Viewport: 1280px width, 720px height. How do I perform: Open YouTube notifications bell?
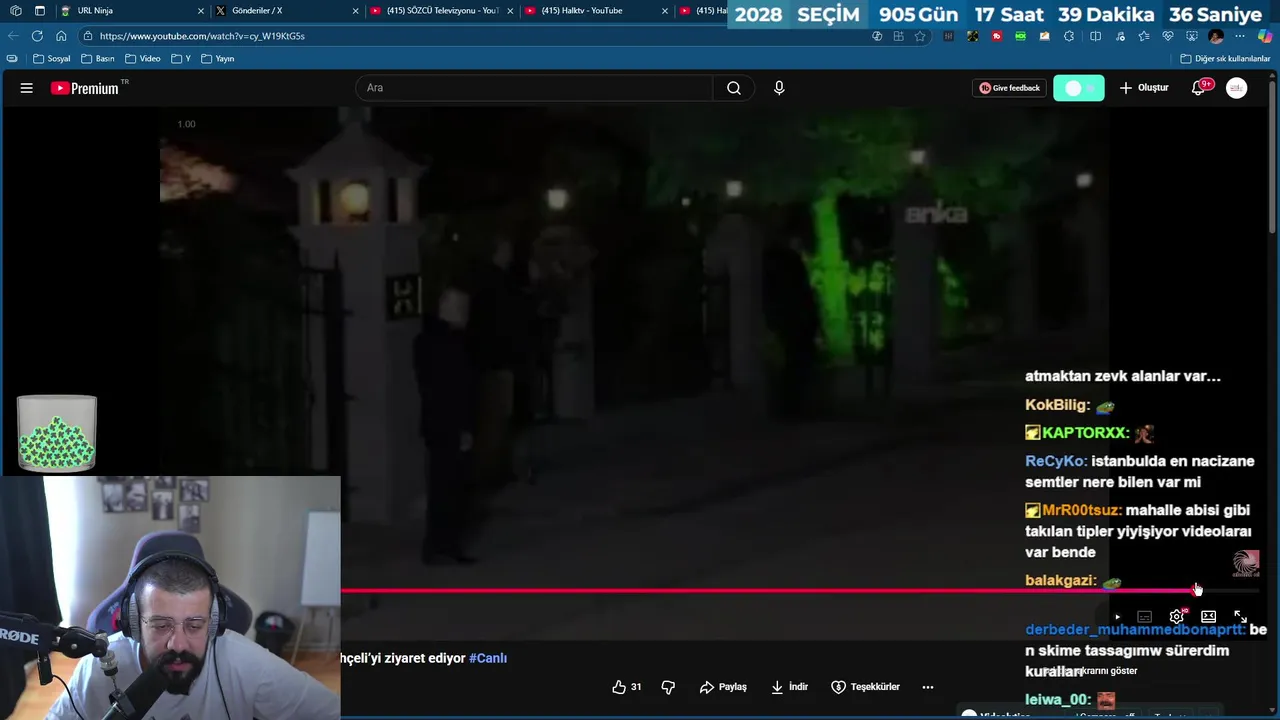[x=1198, y=88]
